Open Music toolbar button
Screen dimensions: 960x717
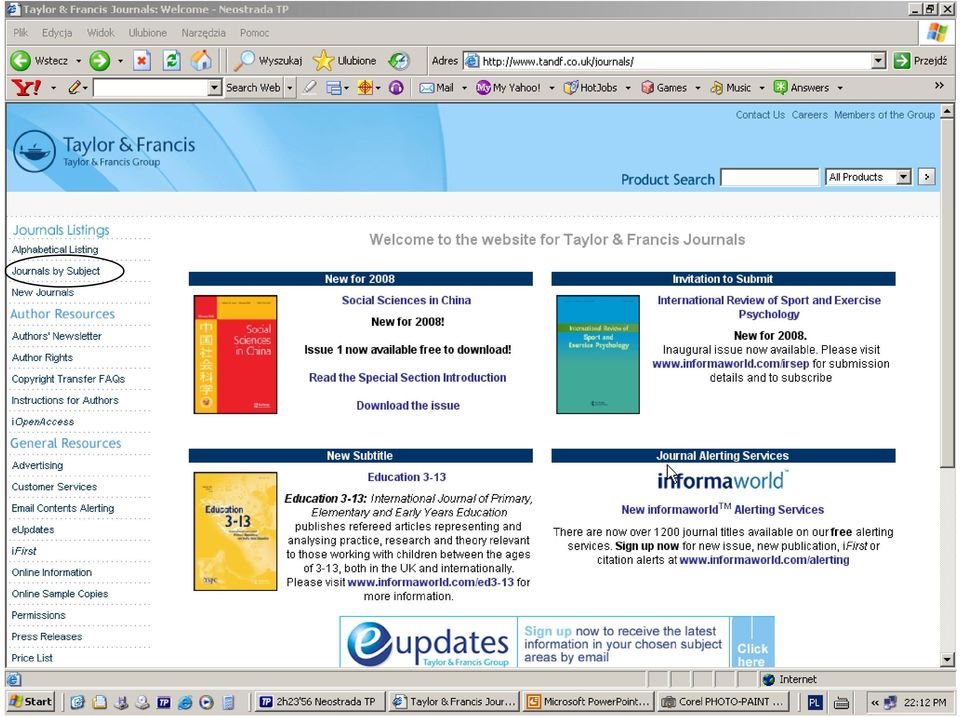click(x=730, y=88)
